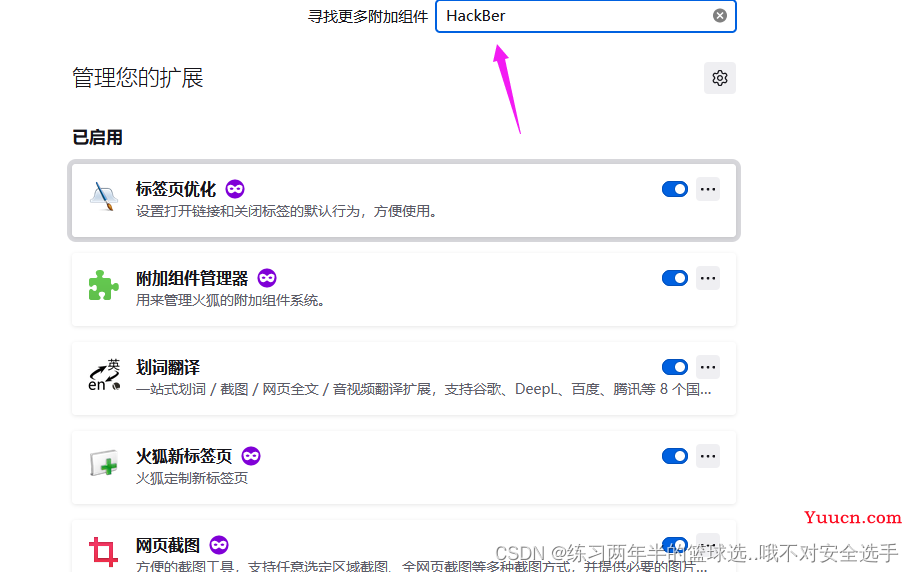Open more options for 标签页优化
914x572 pixels.
click(708, 189)
